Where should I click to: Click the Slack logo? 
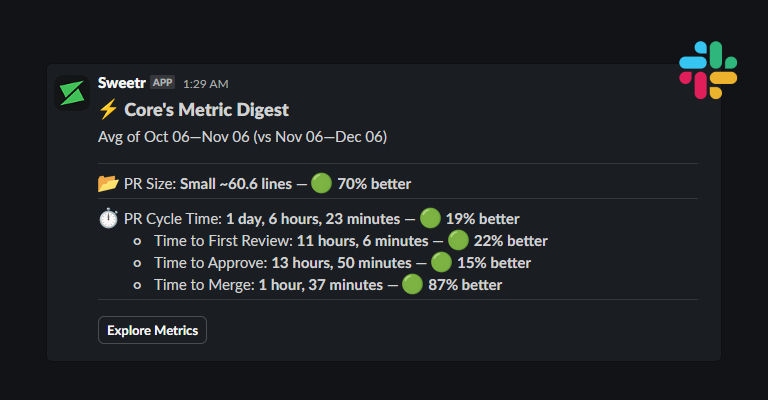(x=708, y=69)
